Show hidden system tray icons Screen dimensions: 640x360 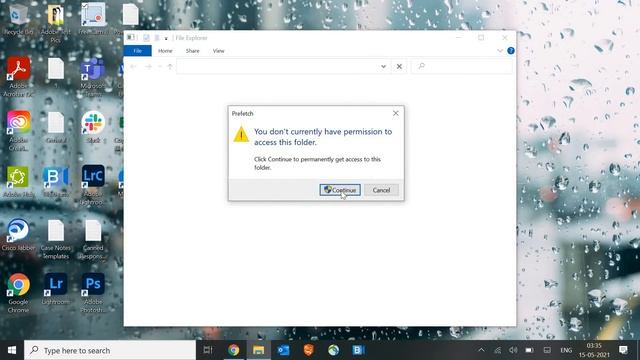(482, 350)
